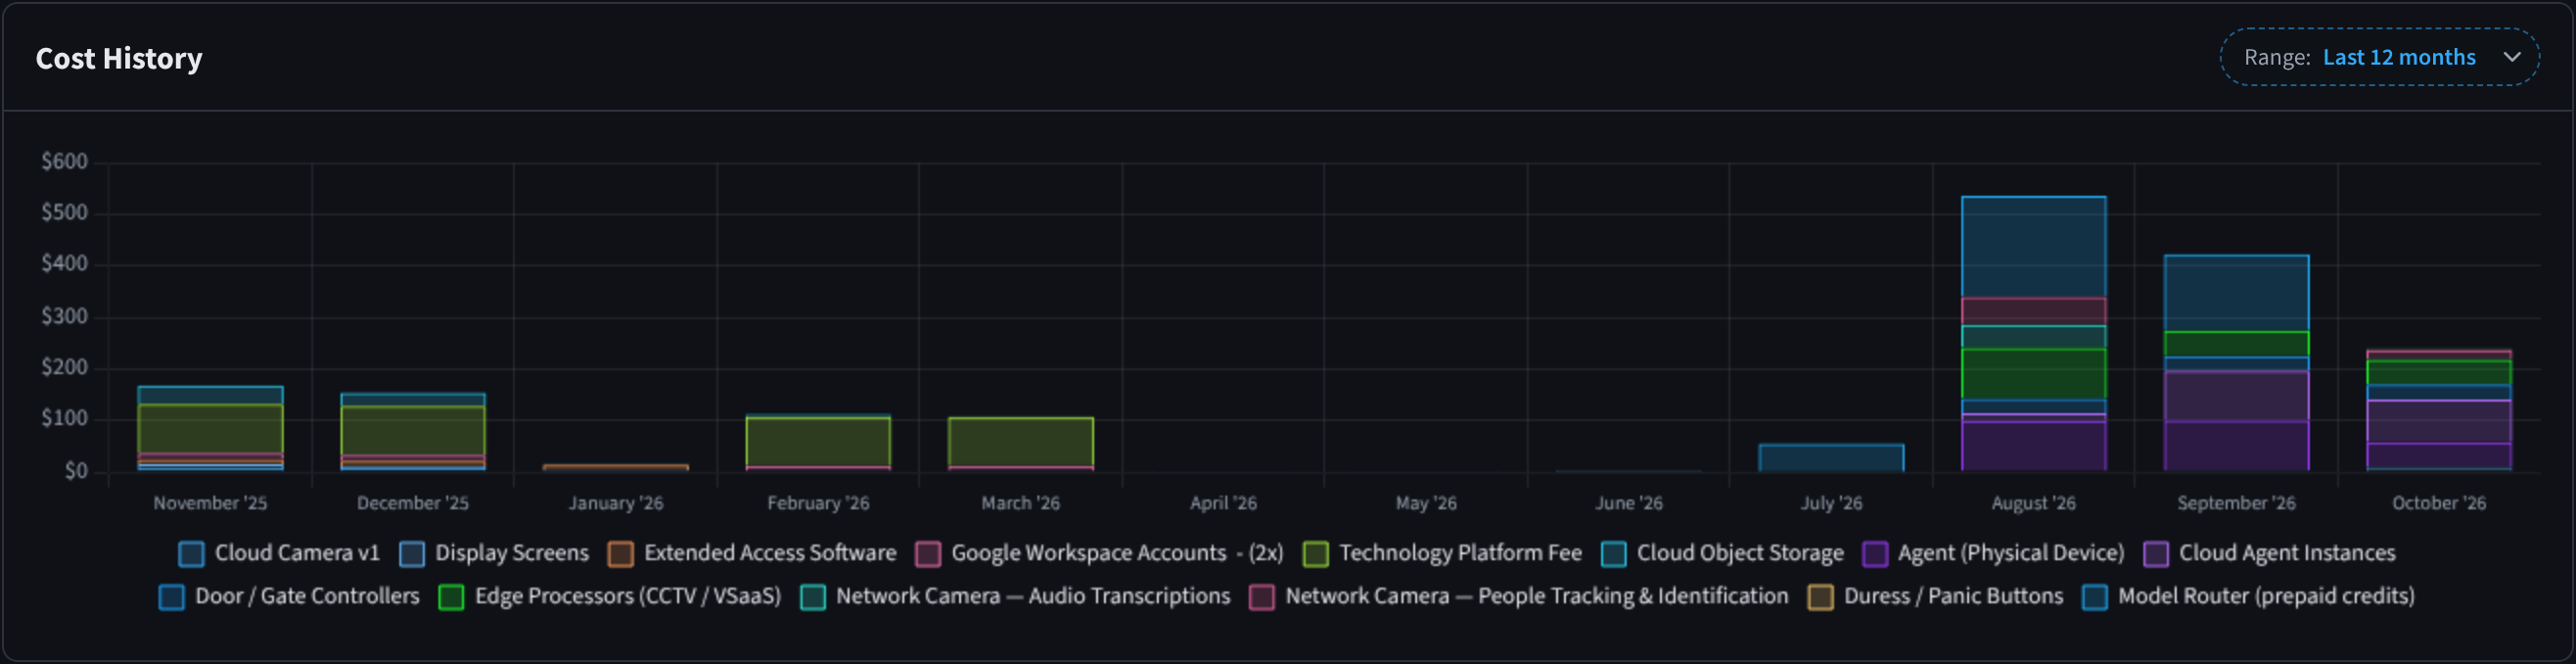Click the March '26 axis label

[x=1021, y=503]
